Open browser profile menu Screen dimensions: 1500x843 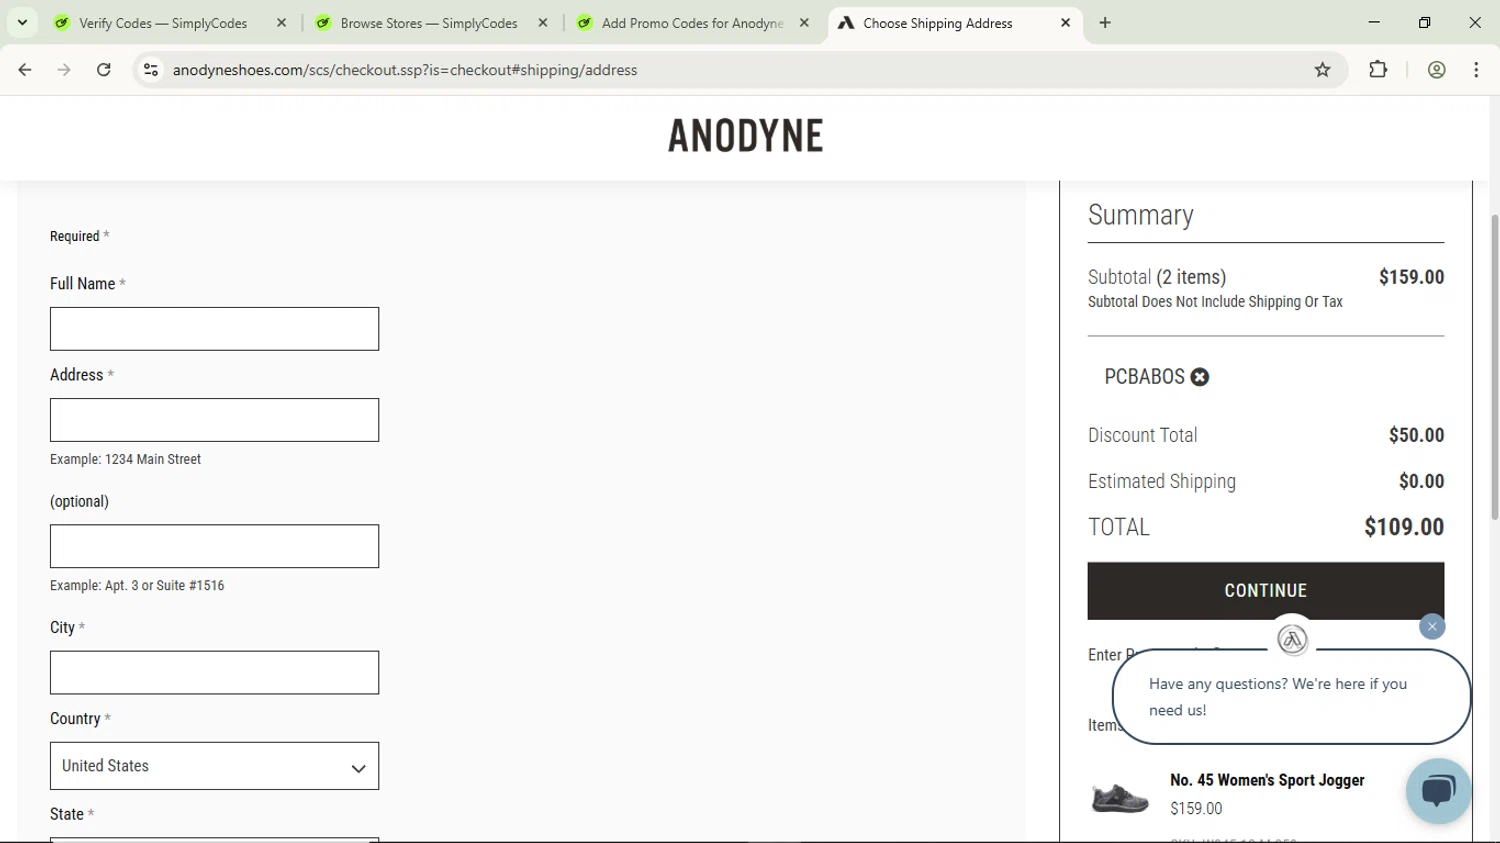(x=1436, y=70)
